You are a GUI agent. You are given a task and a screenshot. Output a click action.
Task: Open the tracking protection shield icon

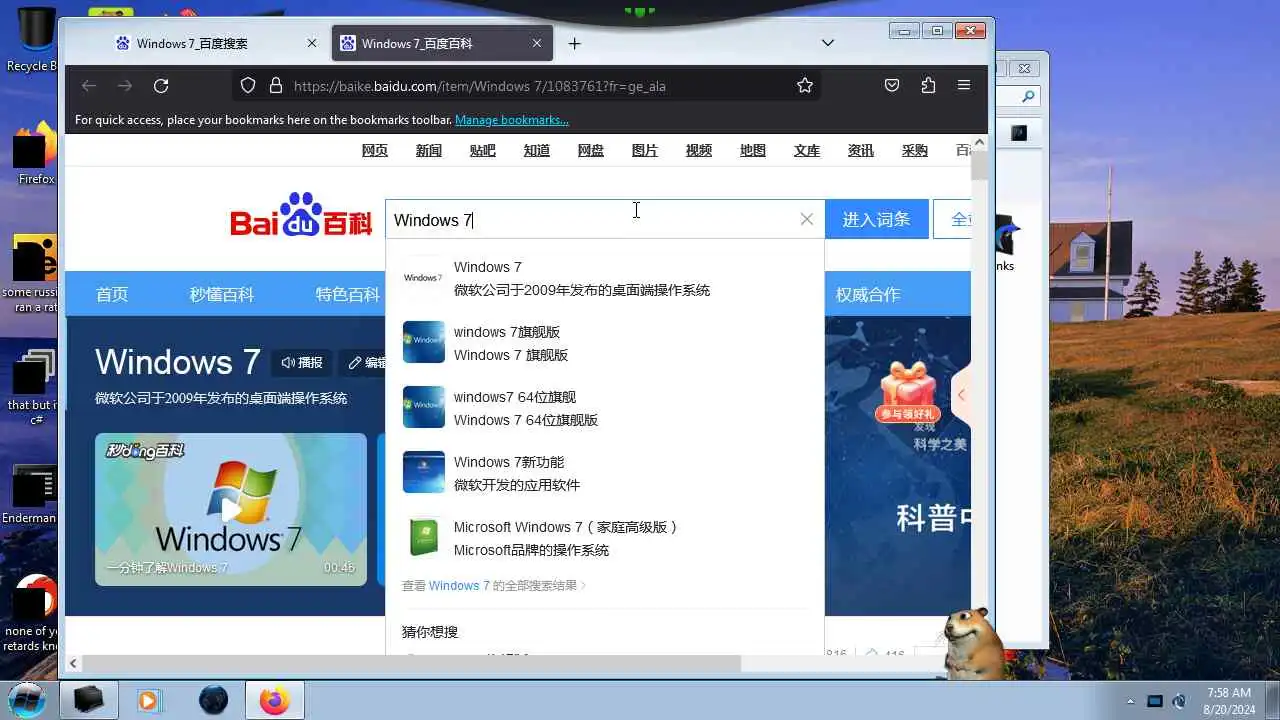click(249, 86)
